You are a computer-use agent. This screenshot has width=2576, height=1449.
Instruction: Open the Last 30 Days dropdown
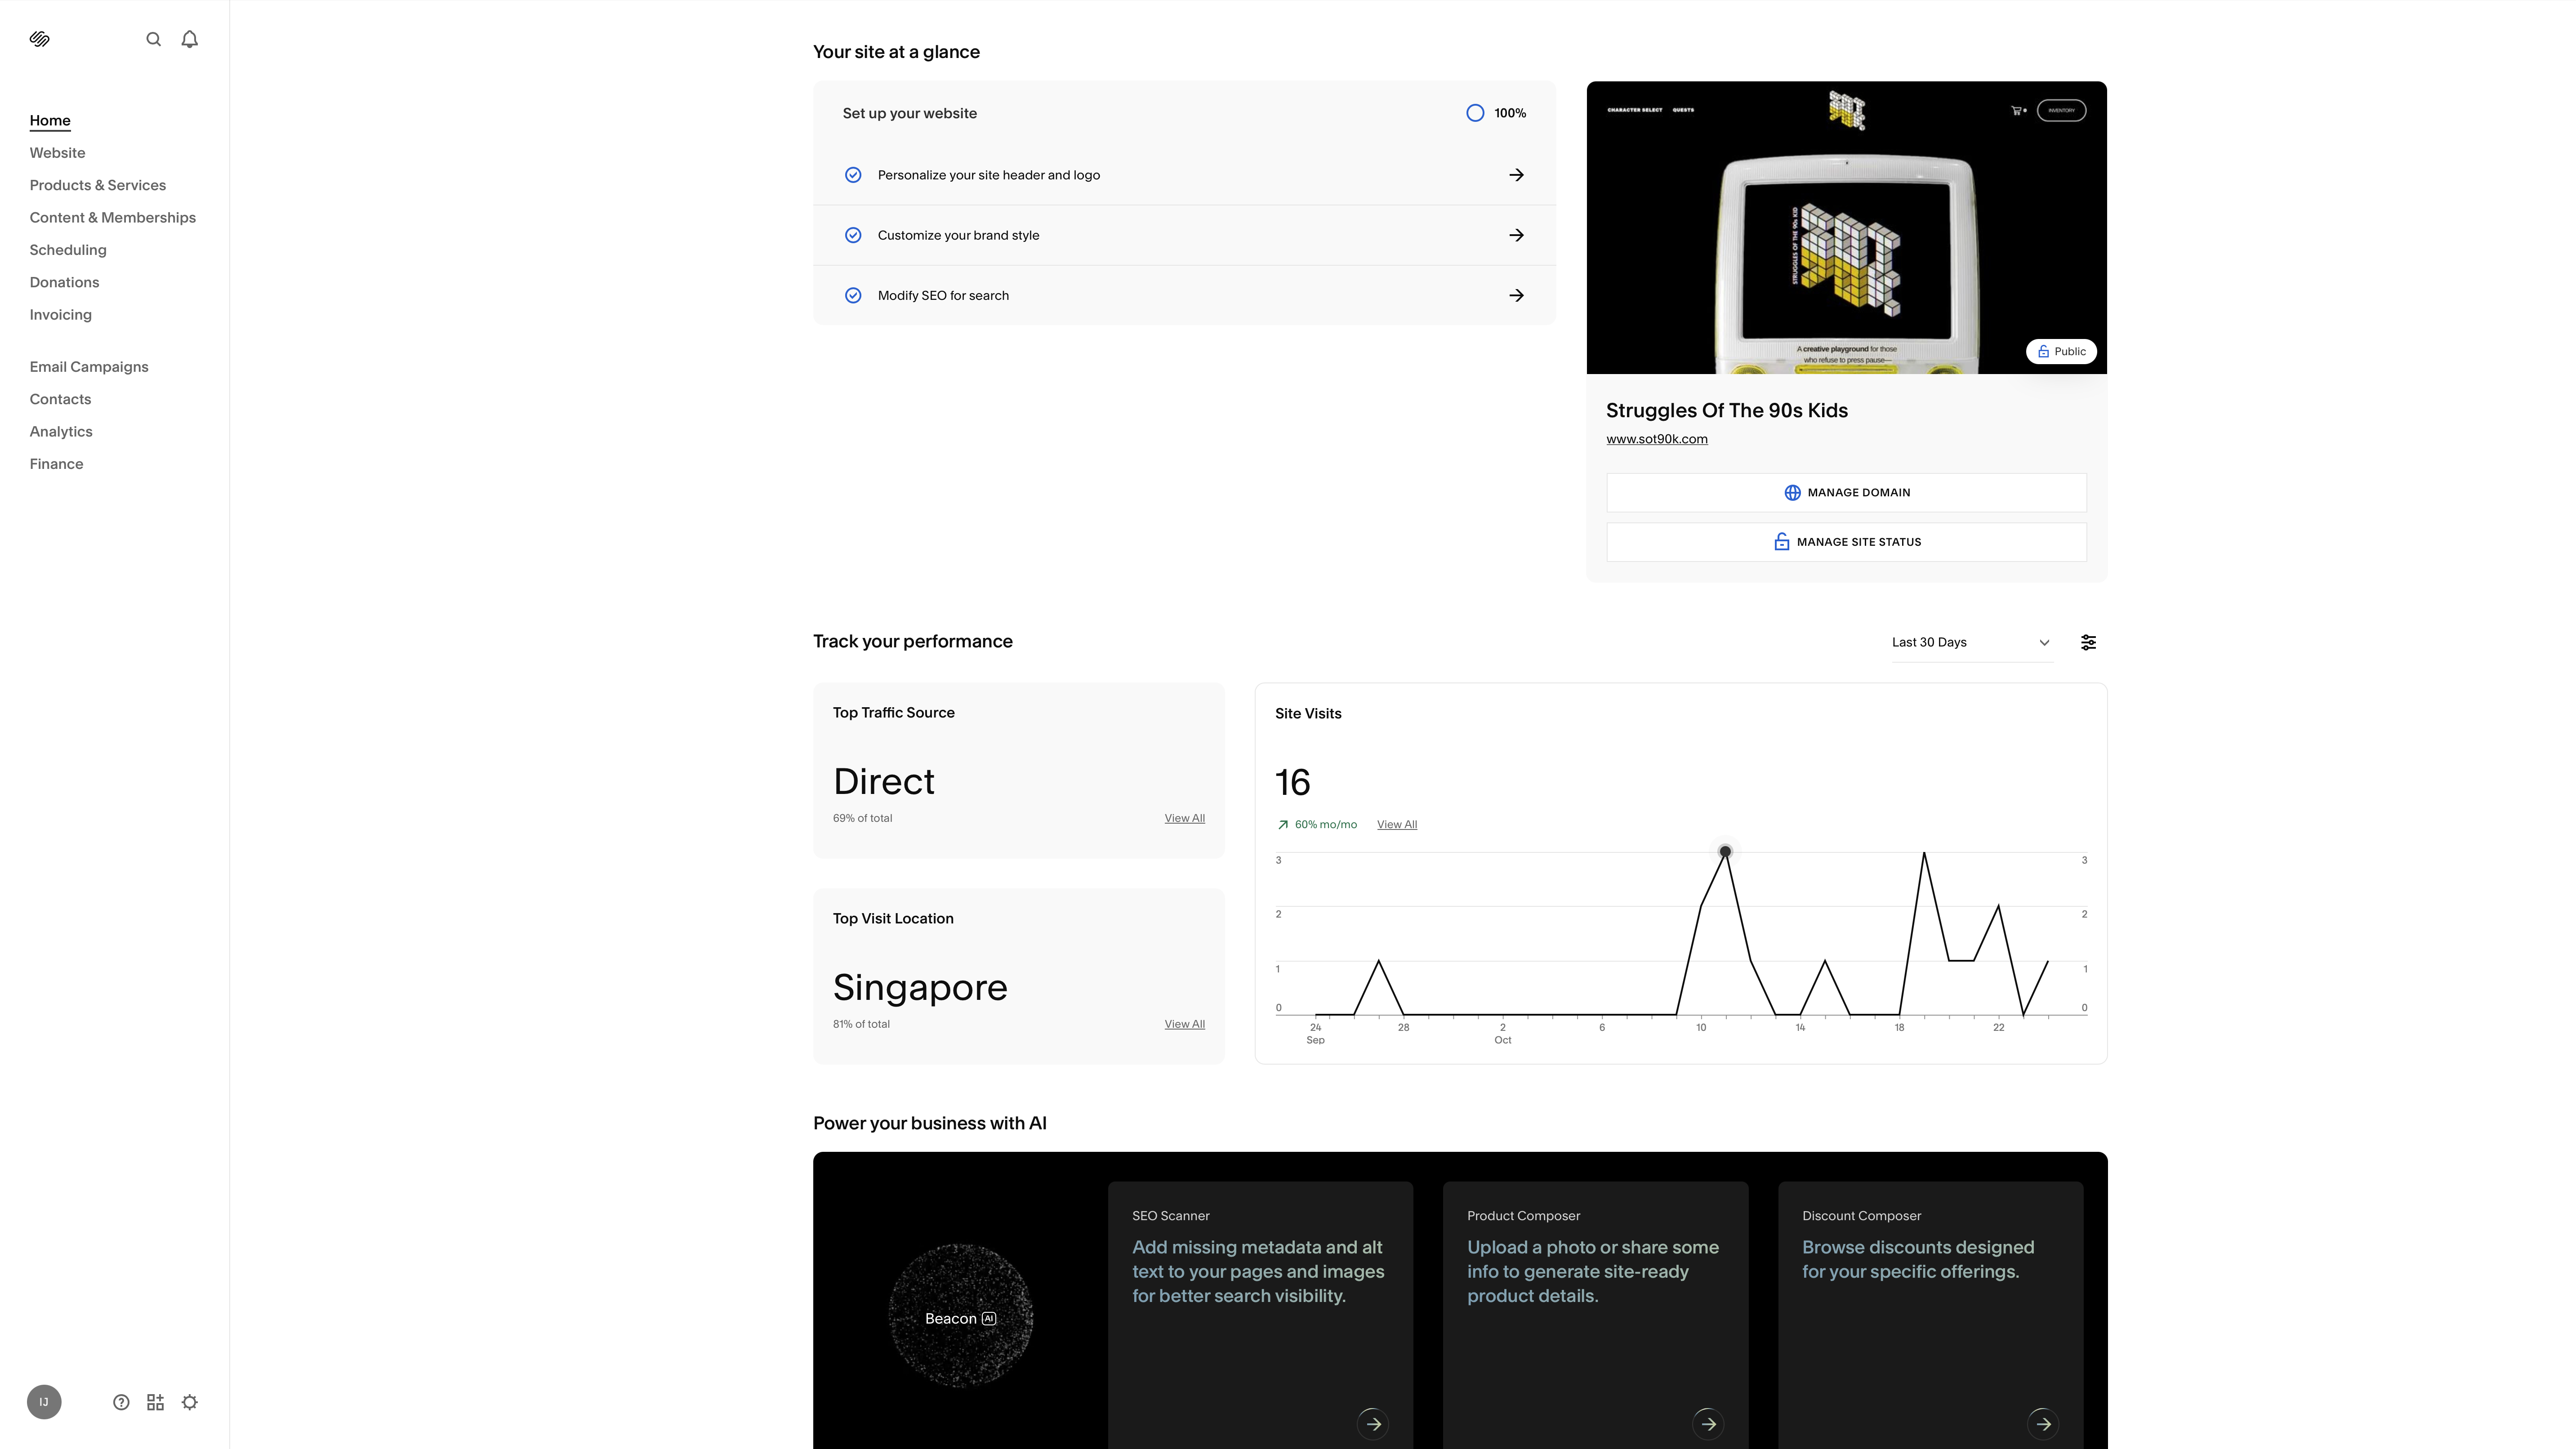click(1970, 642)
